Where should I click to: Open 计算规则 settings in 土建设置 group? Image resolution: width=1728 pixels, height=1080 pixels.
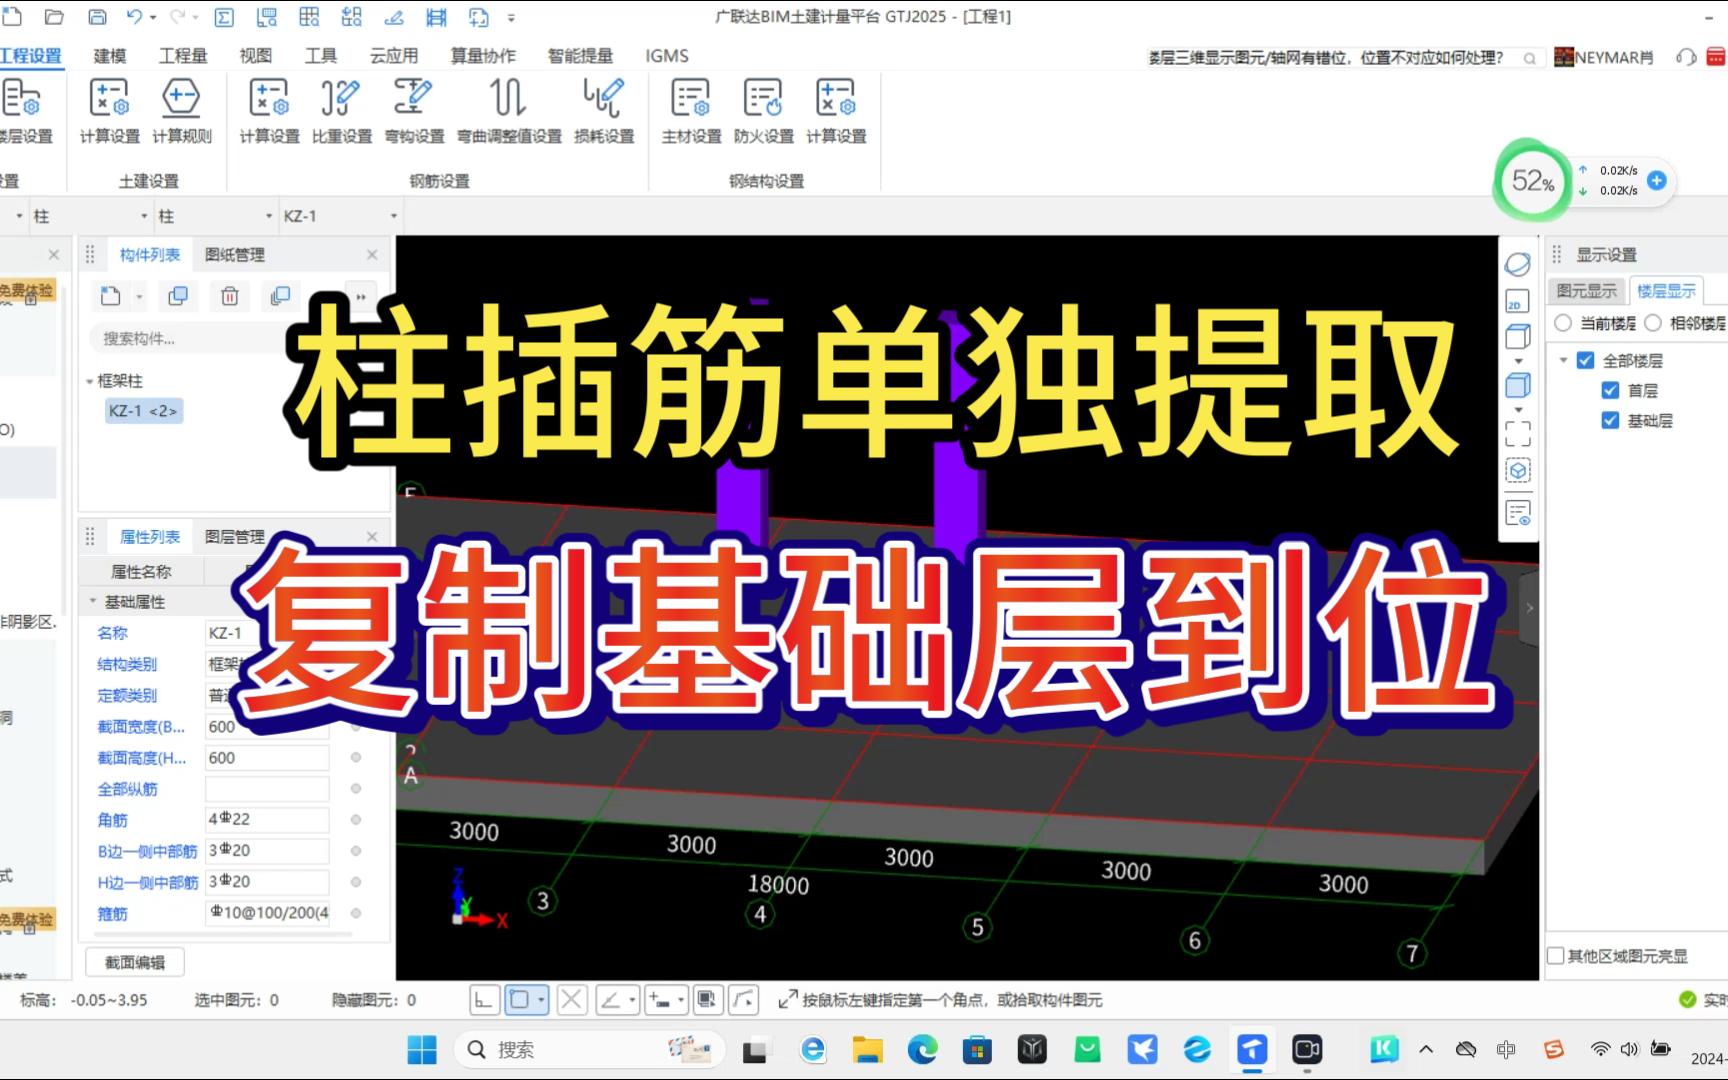coord(181,110)
